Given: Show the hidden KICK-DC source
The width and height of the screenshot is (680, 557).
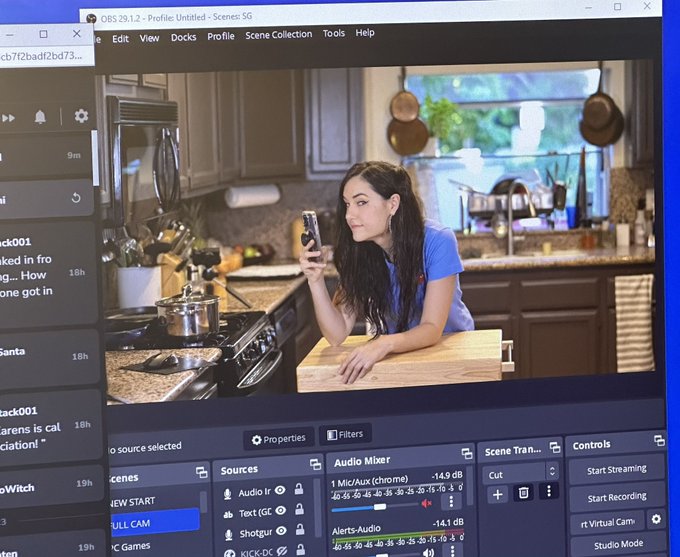Looking at the screenshot, I should [282, 551].
